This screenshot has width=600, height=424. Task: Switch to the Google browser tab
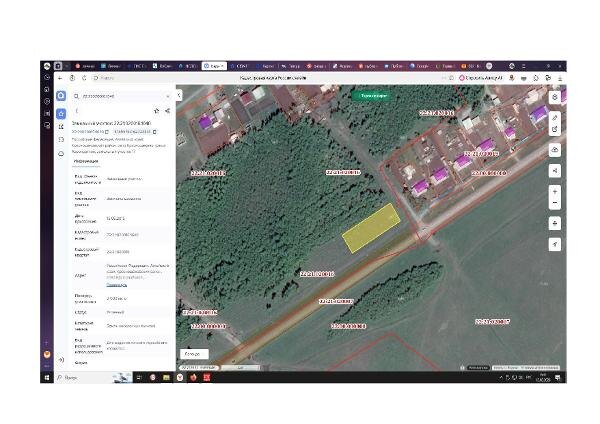click(420, 66)
